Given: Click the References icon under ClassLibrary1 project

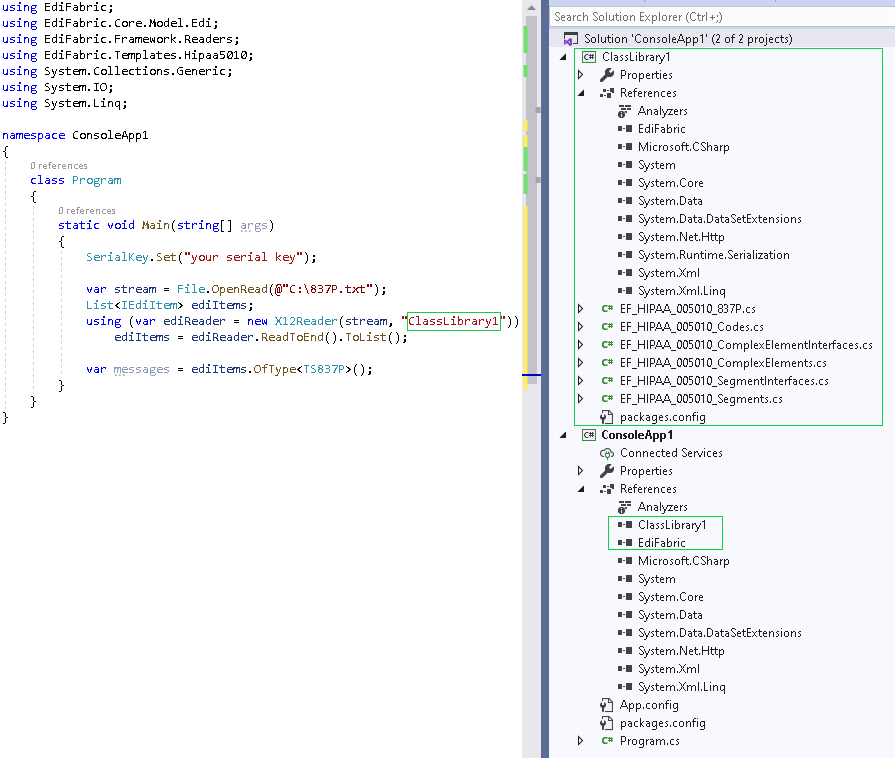Looking at the screenshot, I should point(607,92).
